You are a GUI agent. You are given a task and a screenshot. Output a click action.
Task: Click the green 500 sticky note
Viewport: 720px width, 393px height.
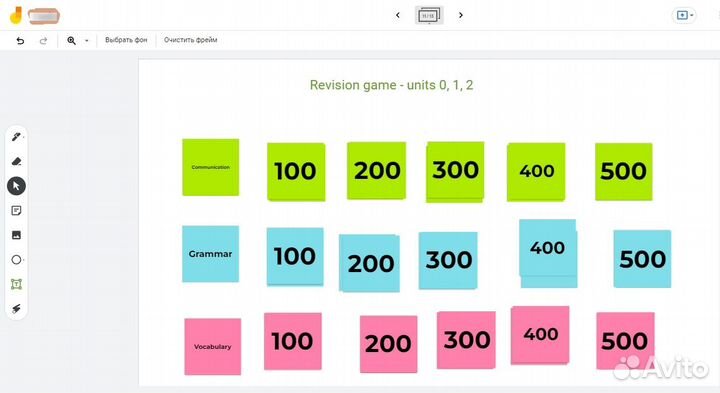point(624,172)
